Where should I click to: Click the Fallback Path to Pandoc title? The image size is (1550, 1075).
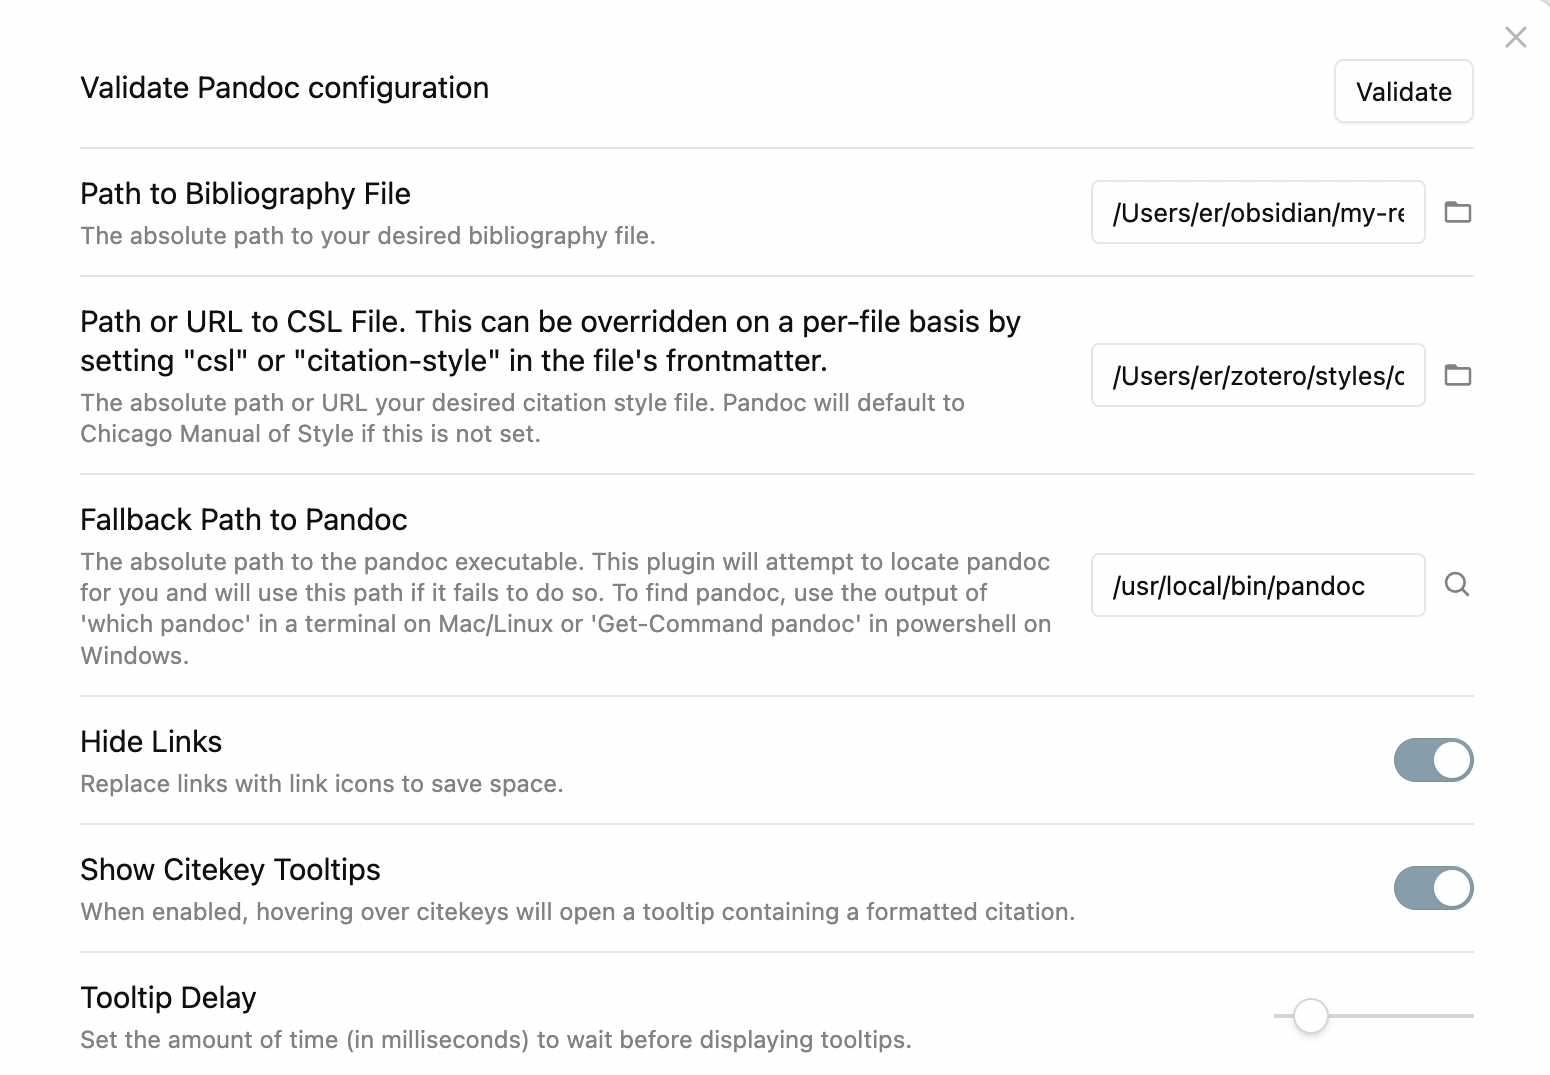point(244,520)
